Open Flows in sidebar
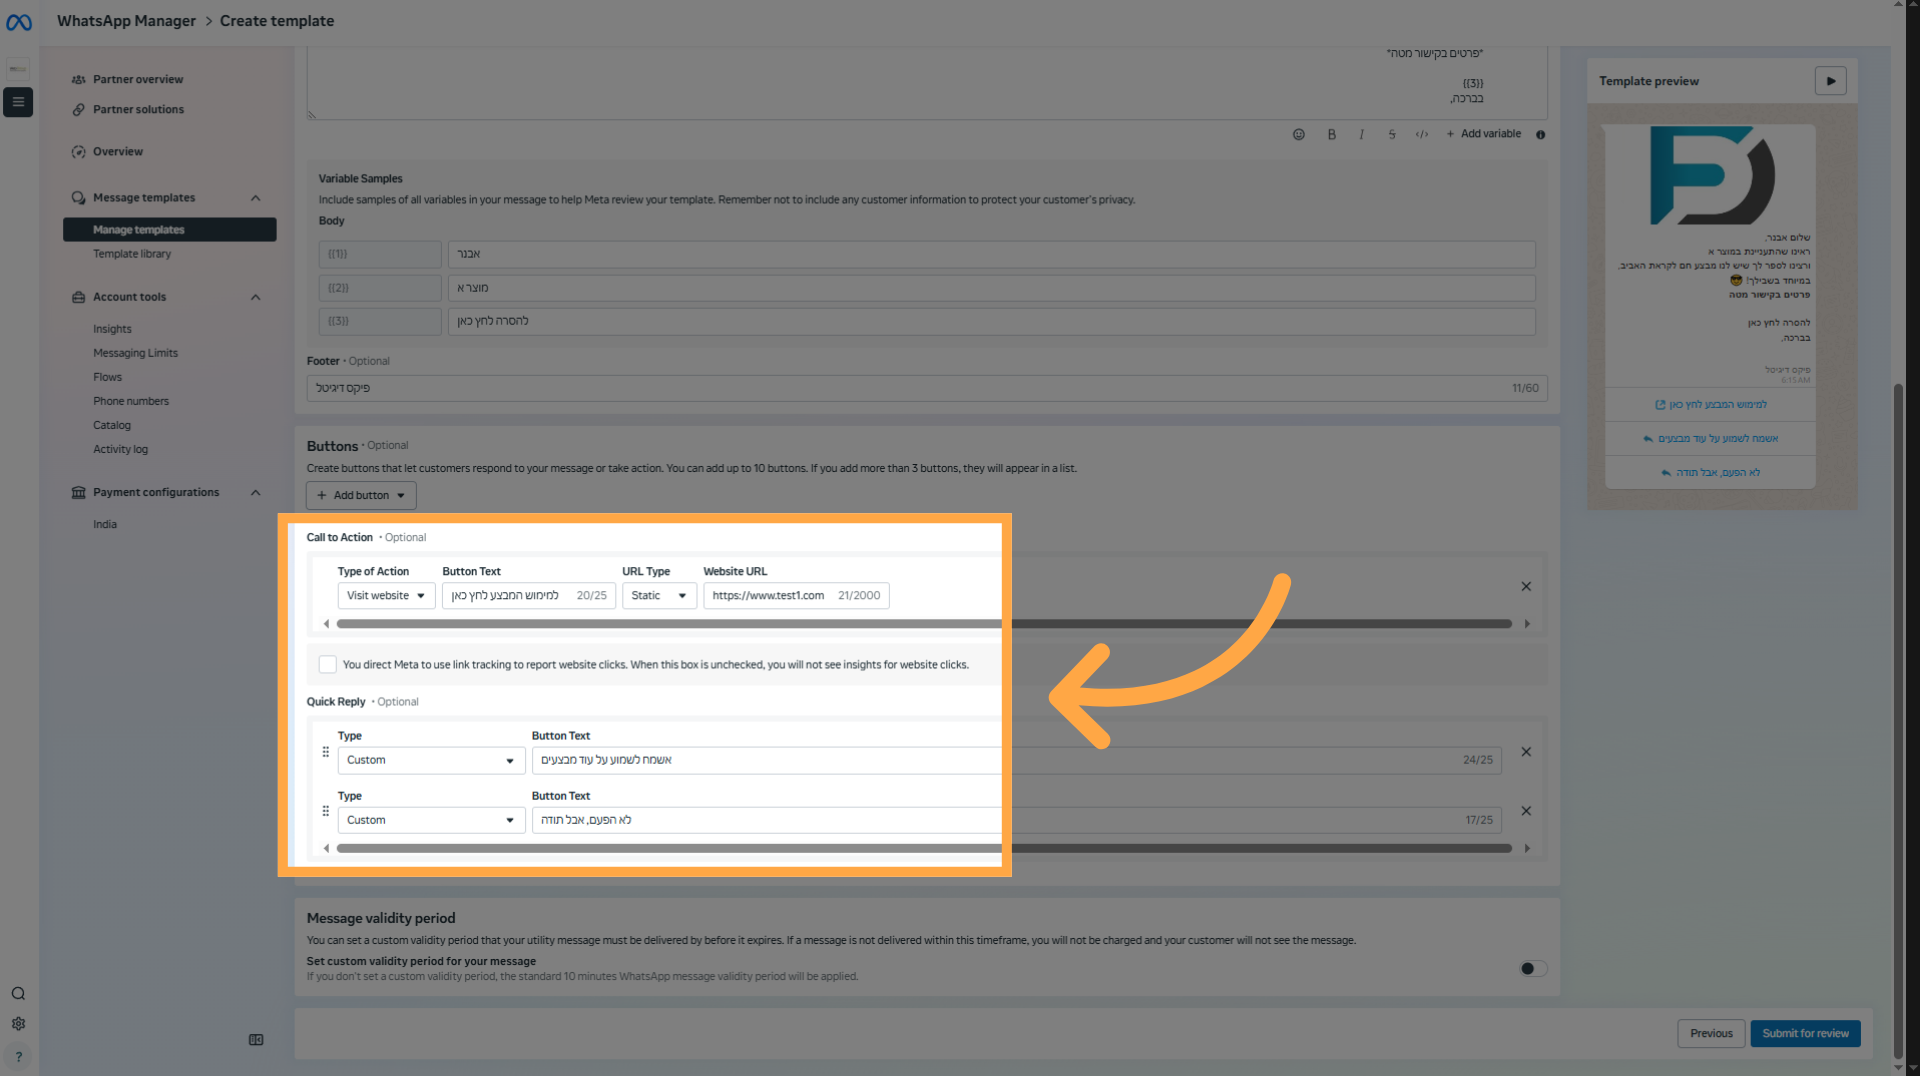1920x1076 pixels. (x=107, y=377)
